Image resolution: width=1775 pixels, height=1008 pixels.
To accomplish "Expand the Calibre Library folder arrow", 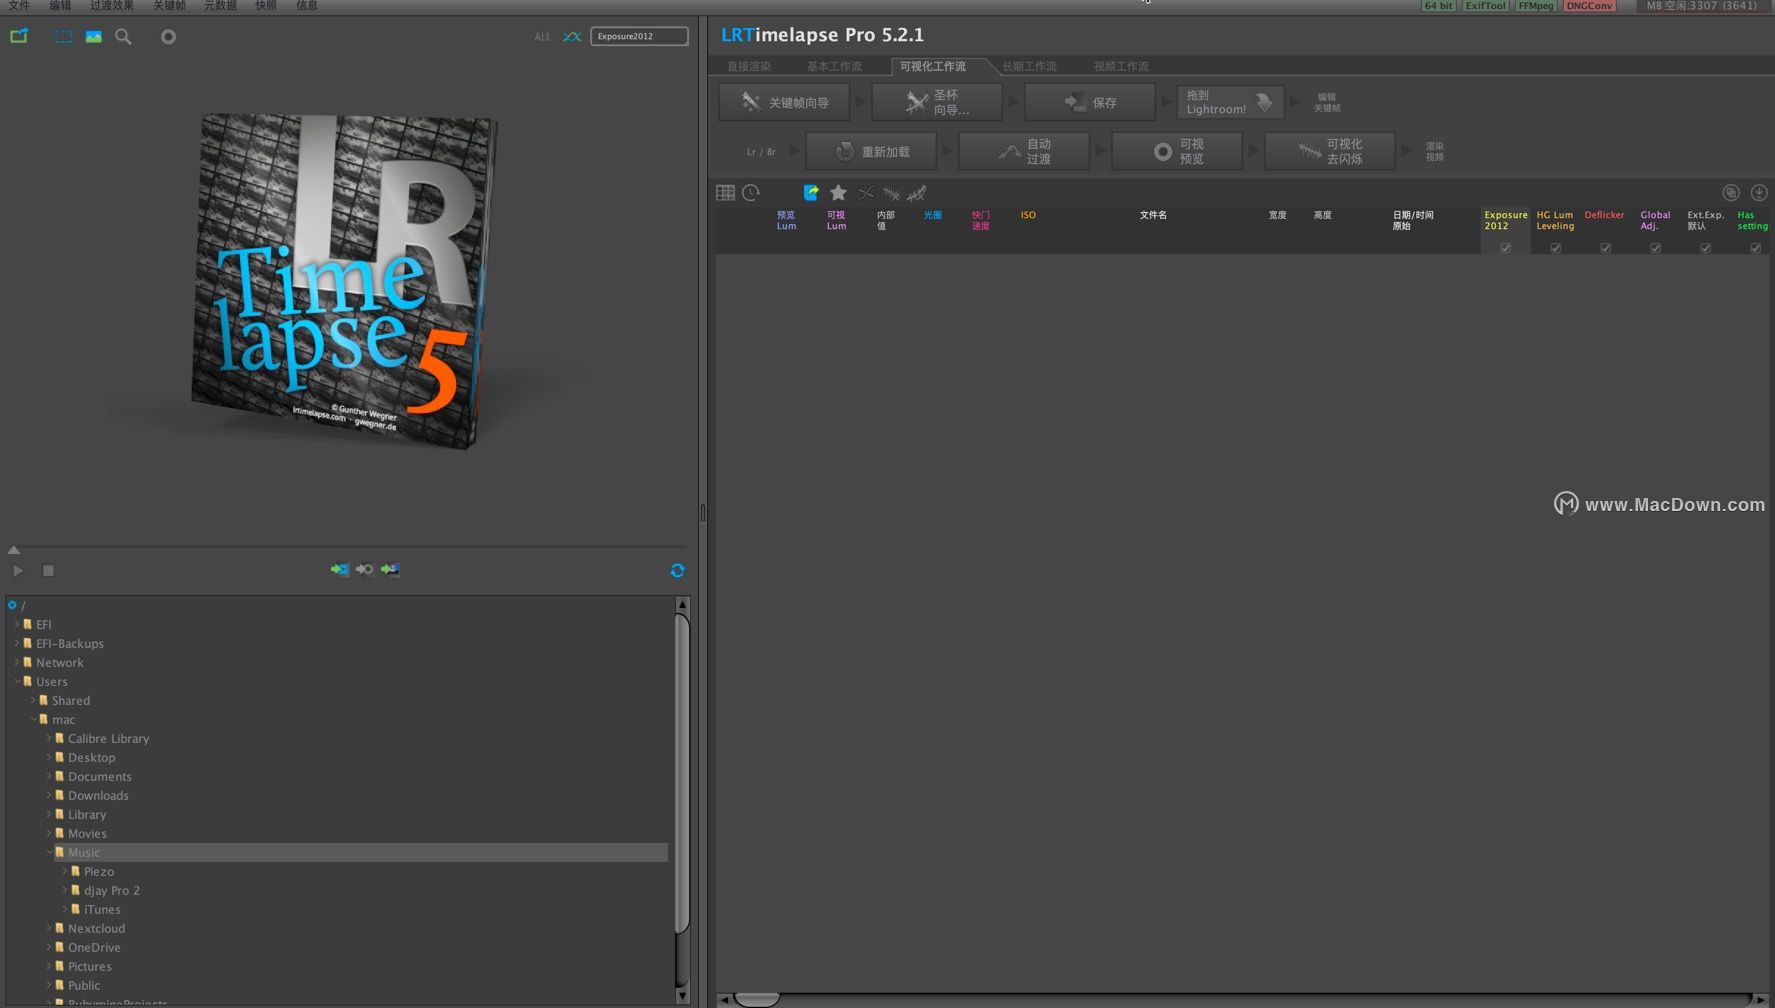I will pos(48,738).
